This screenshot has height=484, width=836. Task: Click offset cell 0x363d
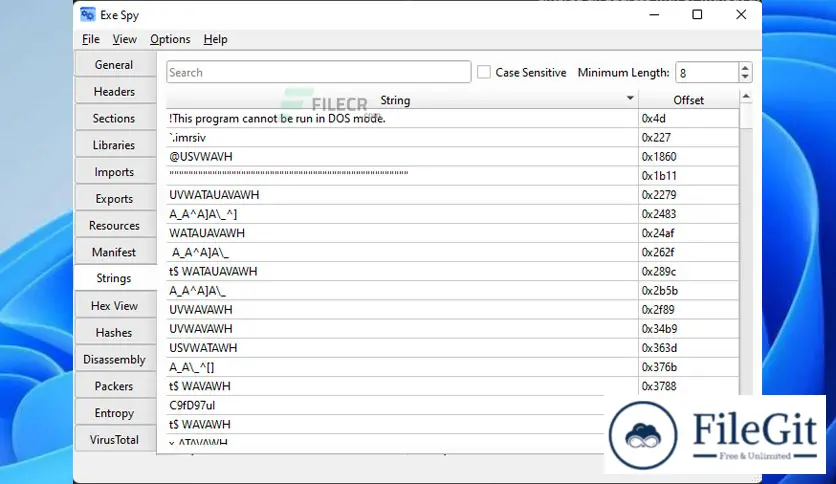tap(688, 348)
